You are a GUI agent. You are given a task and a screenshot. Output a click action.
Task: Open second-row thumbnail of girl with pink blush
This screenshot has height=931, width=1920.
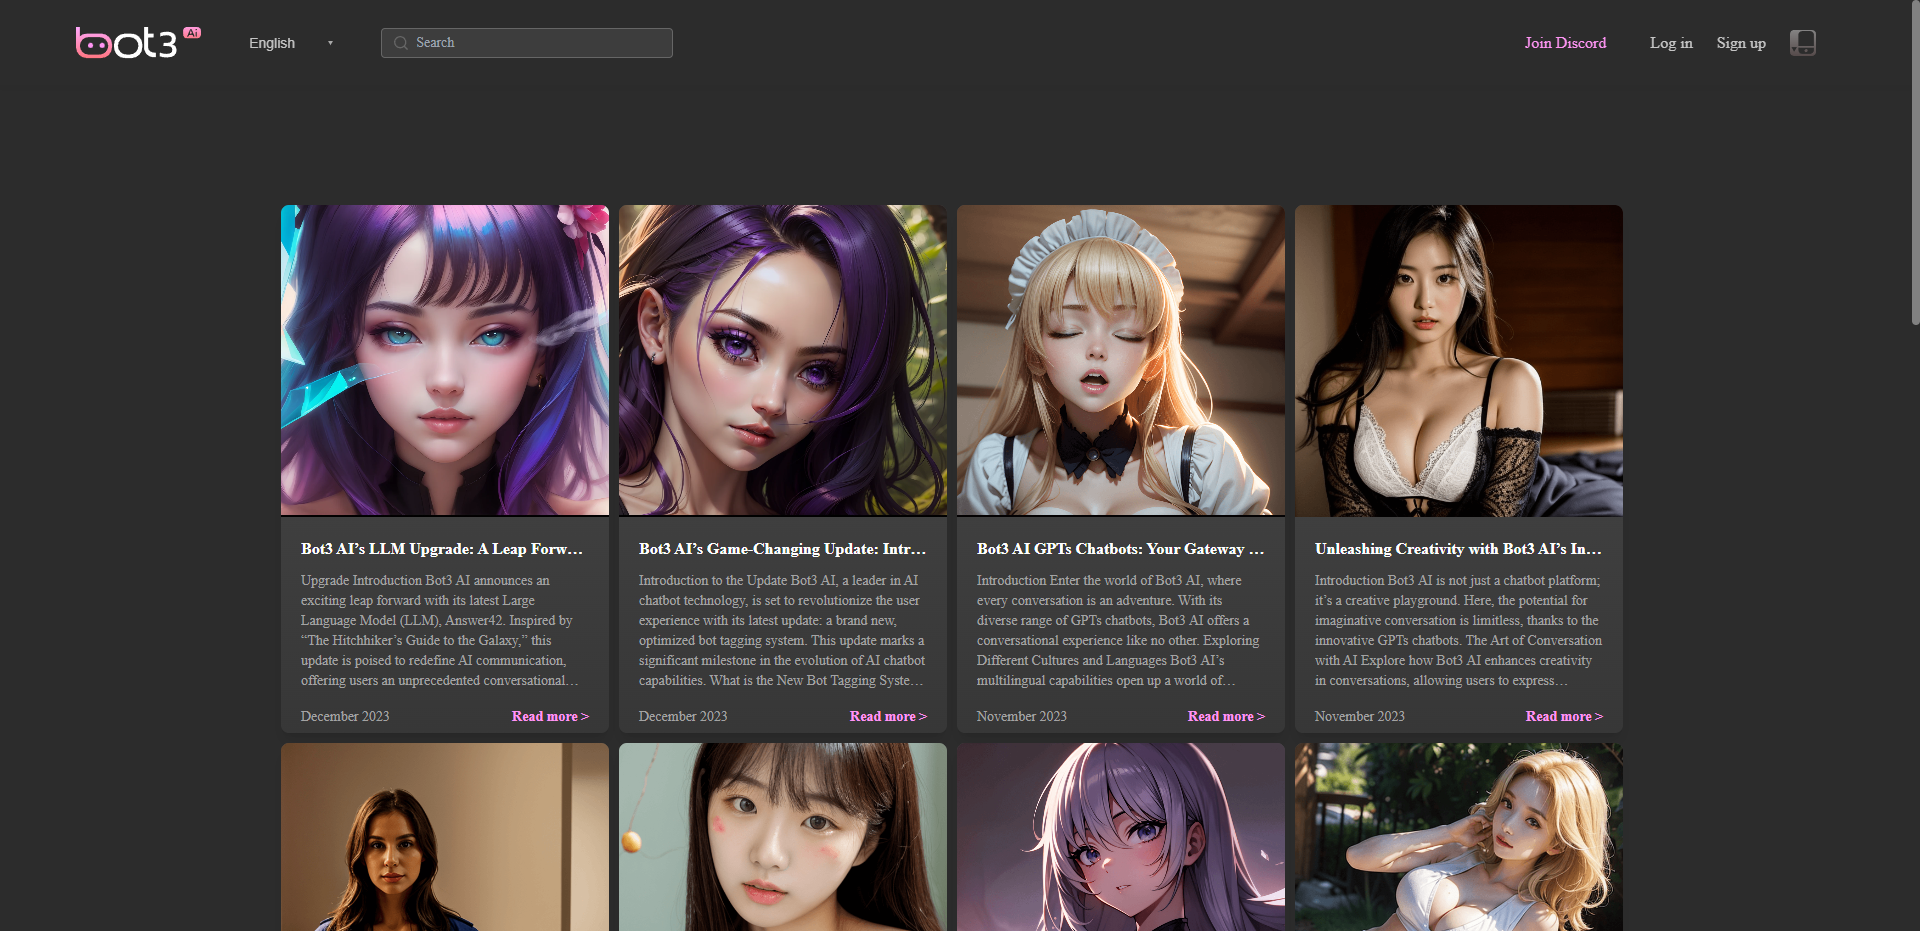[783, 837]
